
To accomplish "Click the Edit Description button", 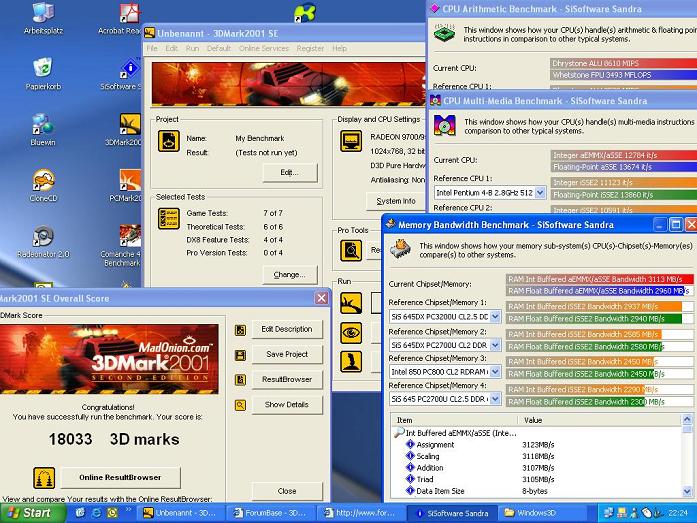I will click(x=287, y=329).
